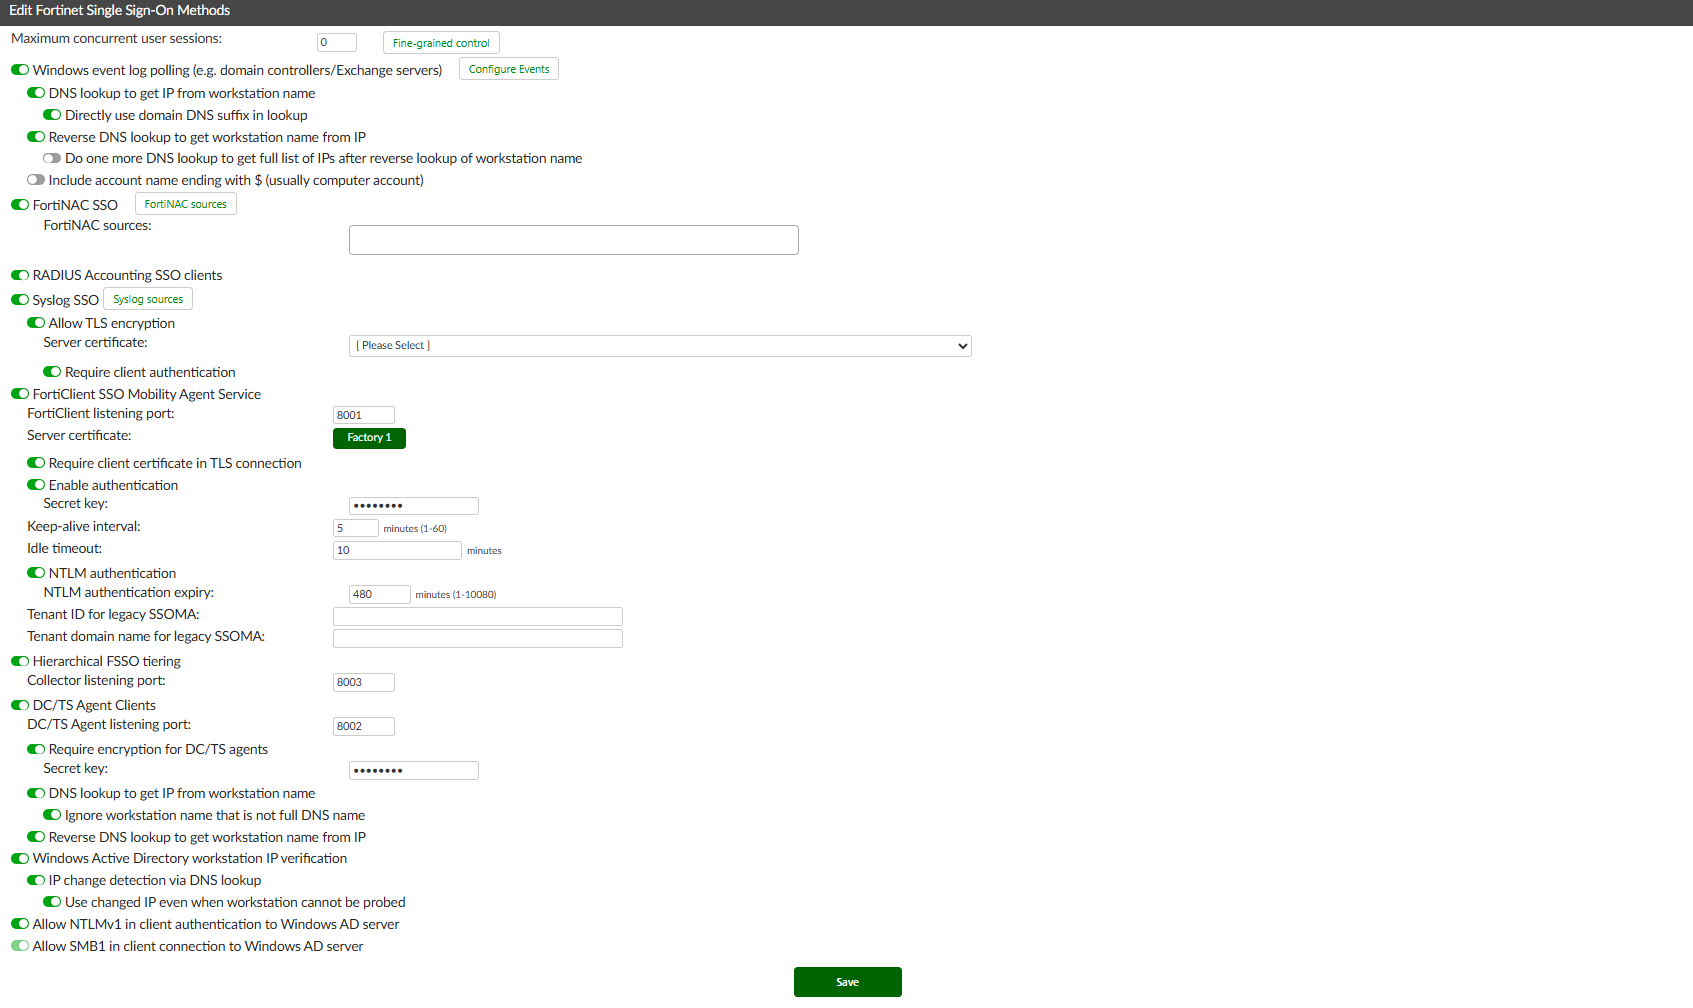Toggle IP change detection via DNS lookup
The height and width of the screenshot is (1008, 1693).
[36, 880]
